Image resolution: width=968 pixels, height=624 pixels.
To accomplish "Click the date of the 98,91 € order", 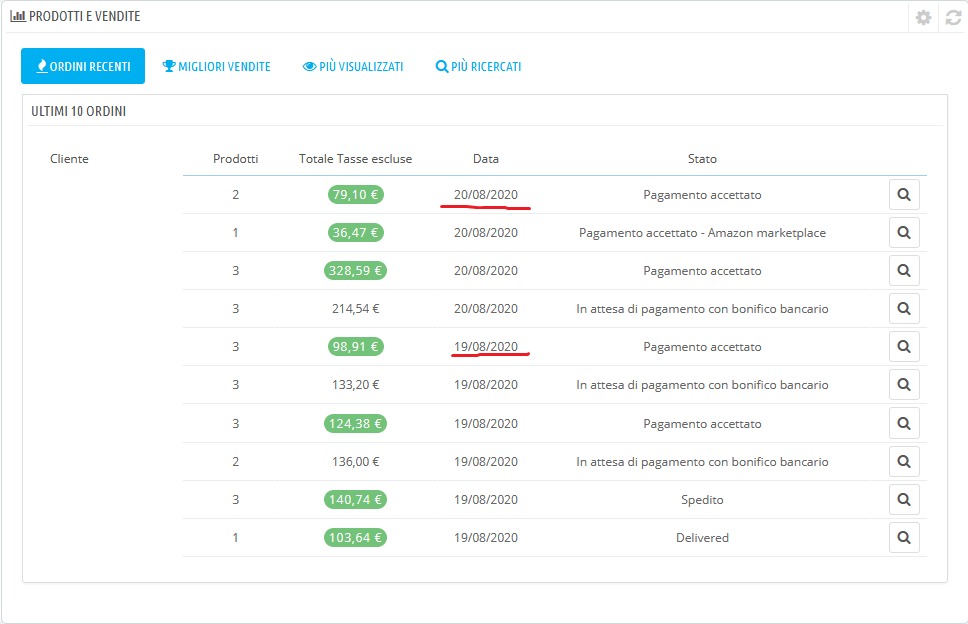I will (x=486, y=346).
